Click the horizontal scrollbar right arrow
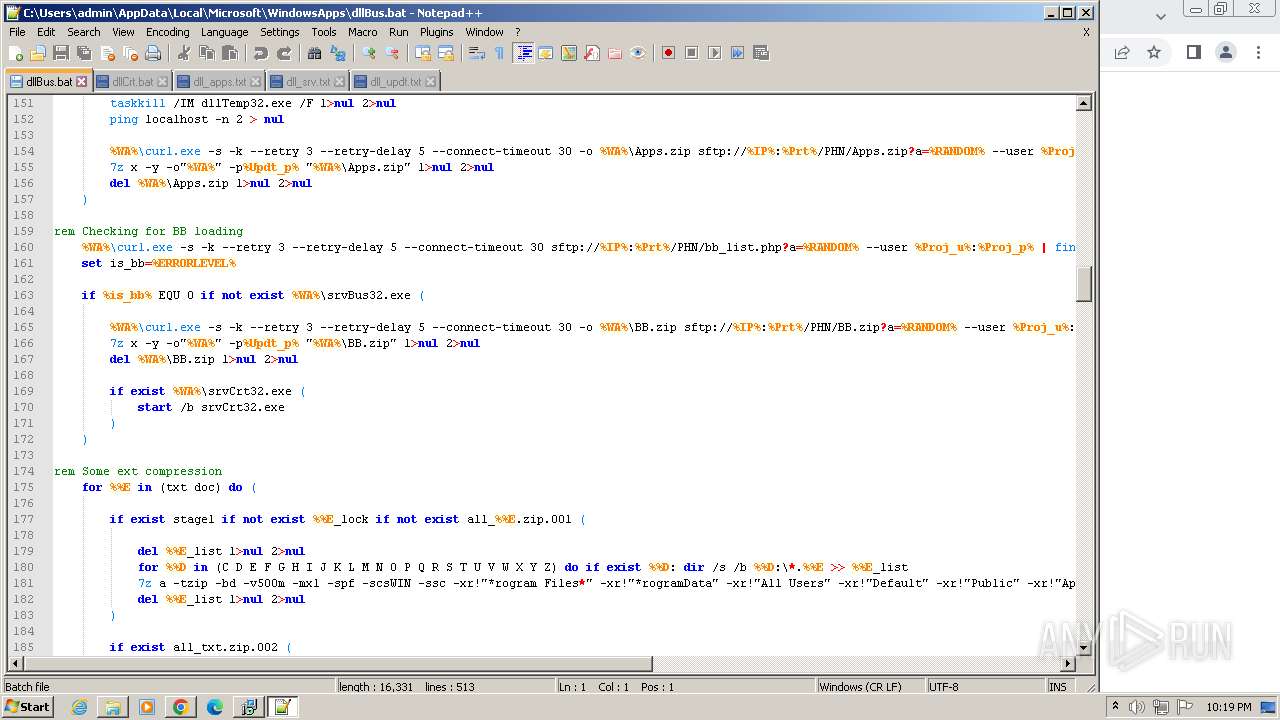Screen dimensions: 1280x720 pos(1068,663)
